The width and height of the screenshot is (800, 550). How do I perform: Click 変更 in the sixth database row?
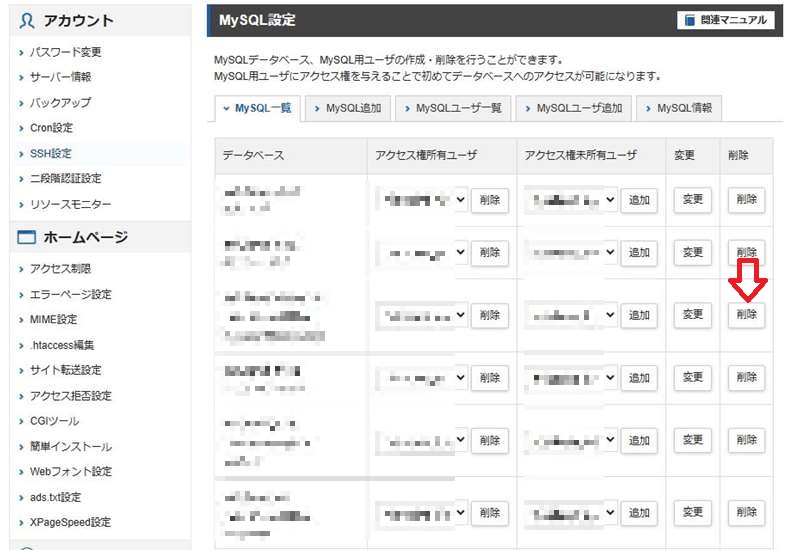coord(693,513)
